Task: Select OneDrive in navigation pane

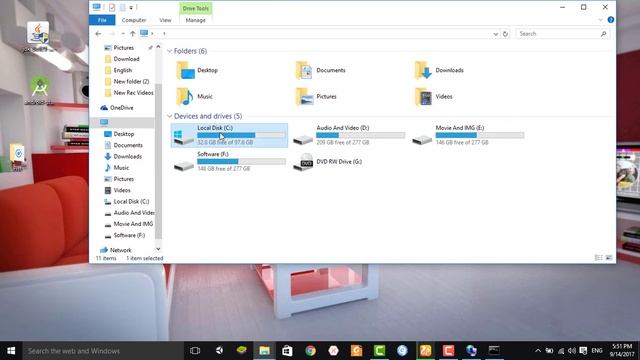Action: coord(122,108)
